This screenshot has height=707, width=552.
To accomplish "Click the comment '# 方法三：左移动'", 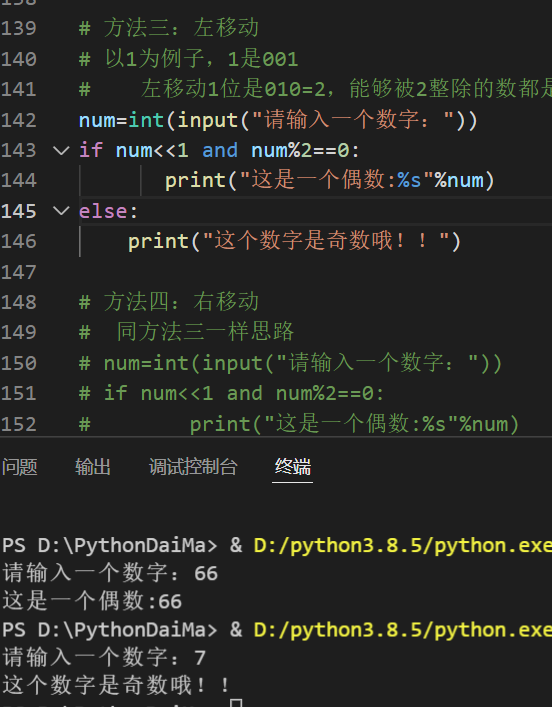I will coord(169,28).
